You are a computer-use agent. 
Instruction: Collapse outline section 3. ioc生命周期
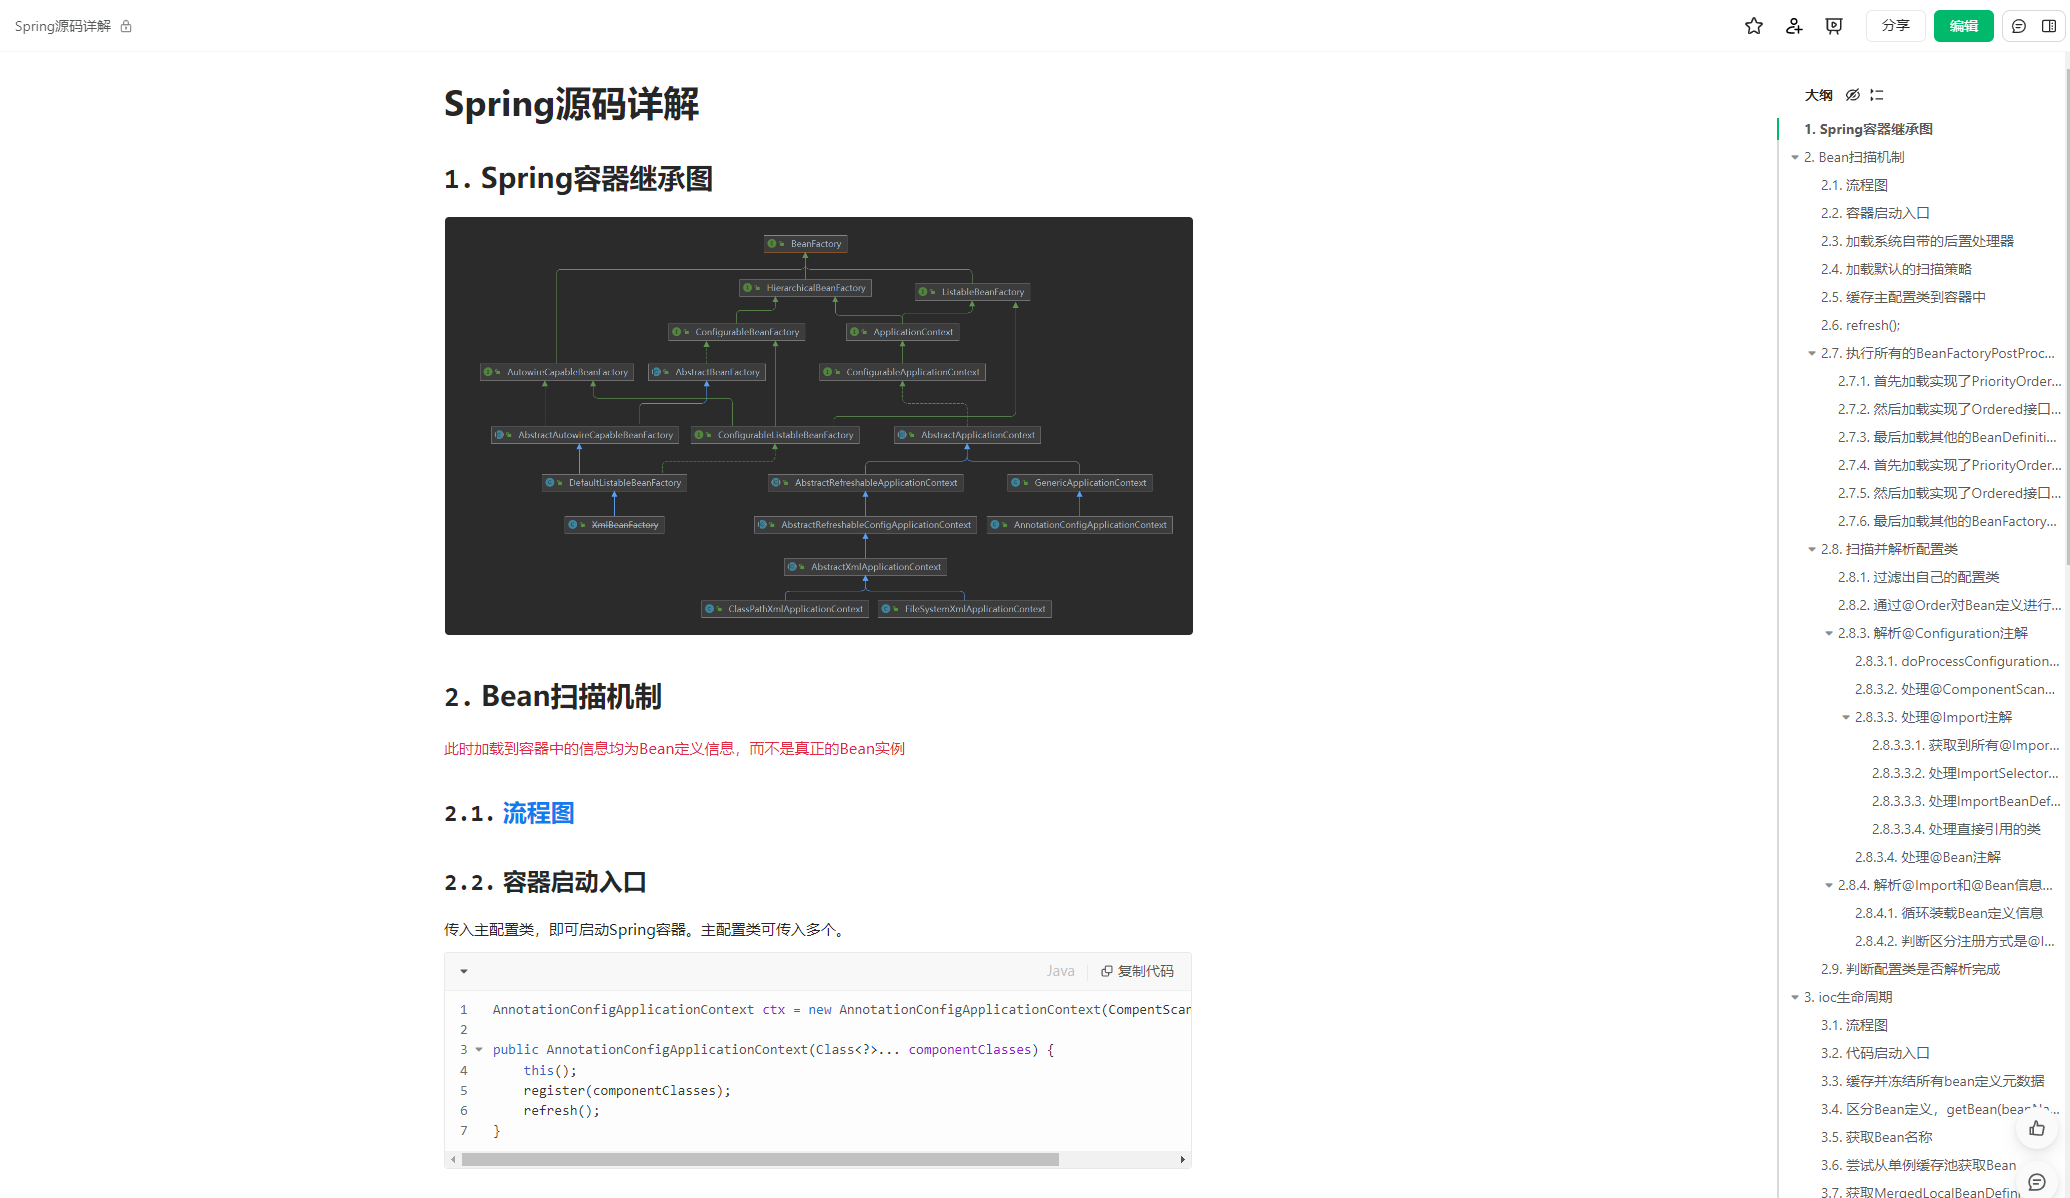1795,997
